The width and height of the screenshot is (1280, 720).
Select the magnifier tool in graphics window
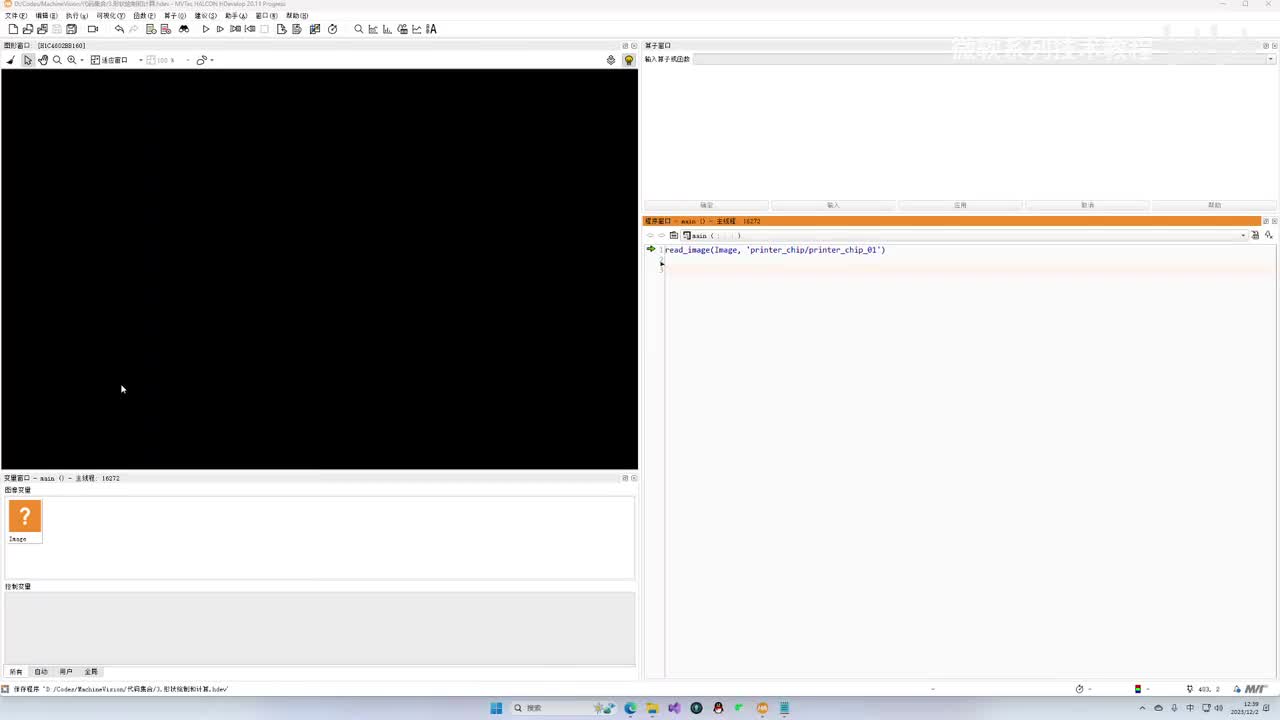[x=57, y=60]
